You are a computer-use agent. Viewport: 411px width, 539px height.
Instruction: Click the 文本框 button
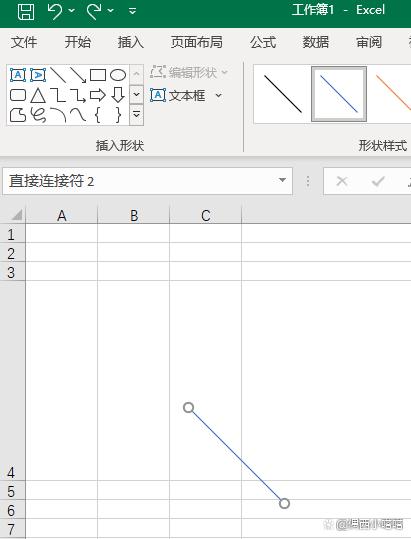[x=178, y=95]
